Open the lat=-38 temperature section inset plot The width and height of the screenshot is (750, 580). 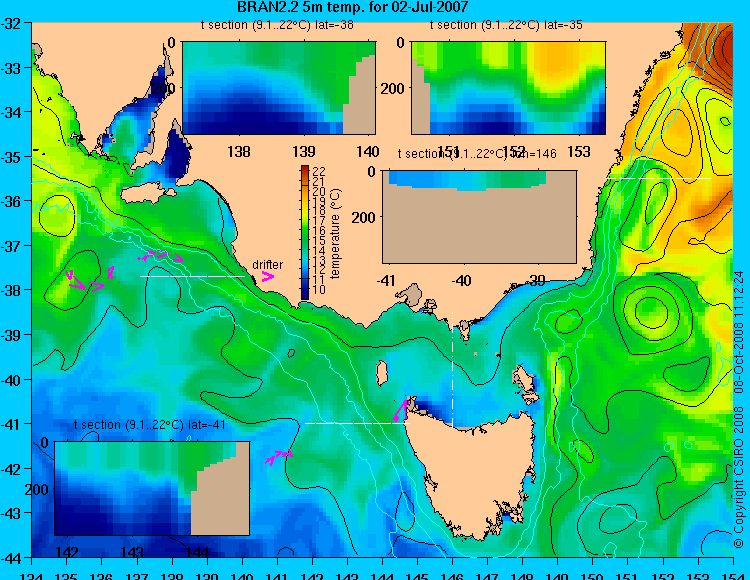coord(279,88)
